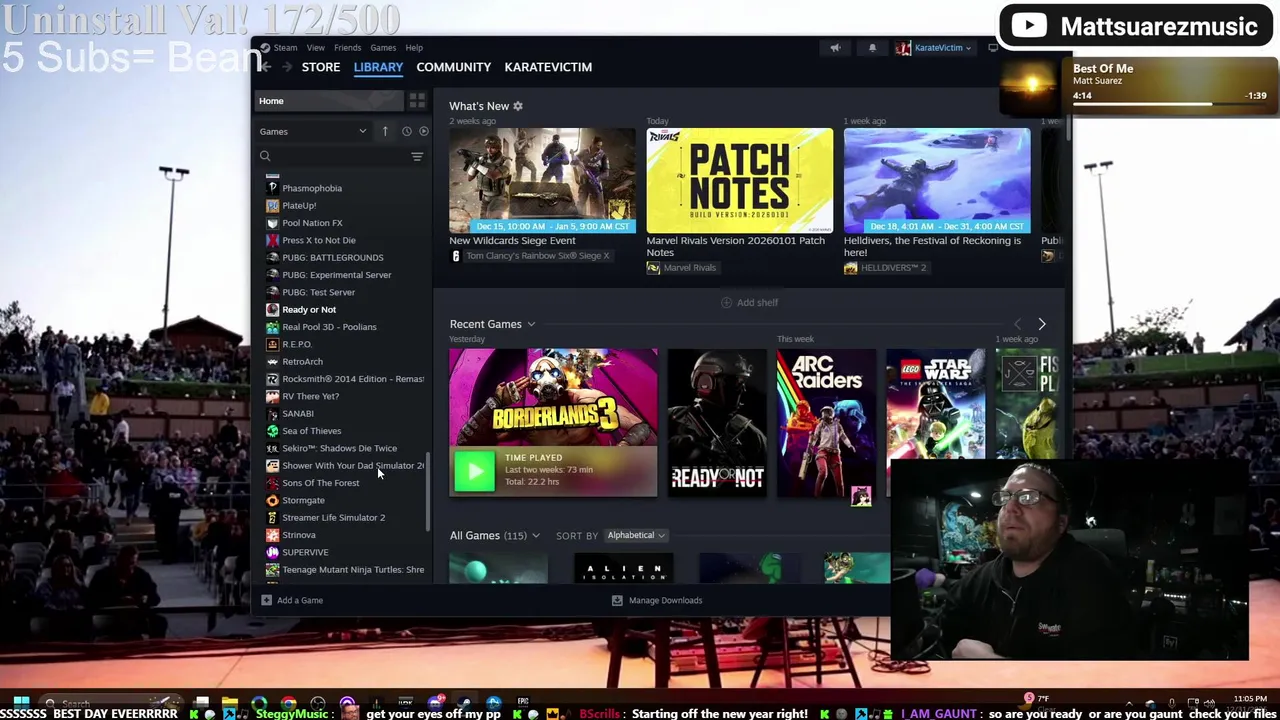Open the notifications bell
1280x720 pixels.
tap(872, 48)
